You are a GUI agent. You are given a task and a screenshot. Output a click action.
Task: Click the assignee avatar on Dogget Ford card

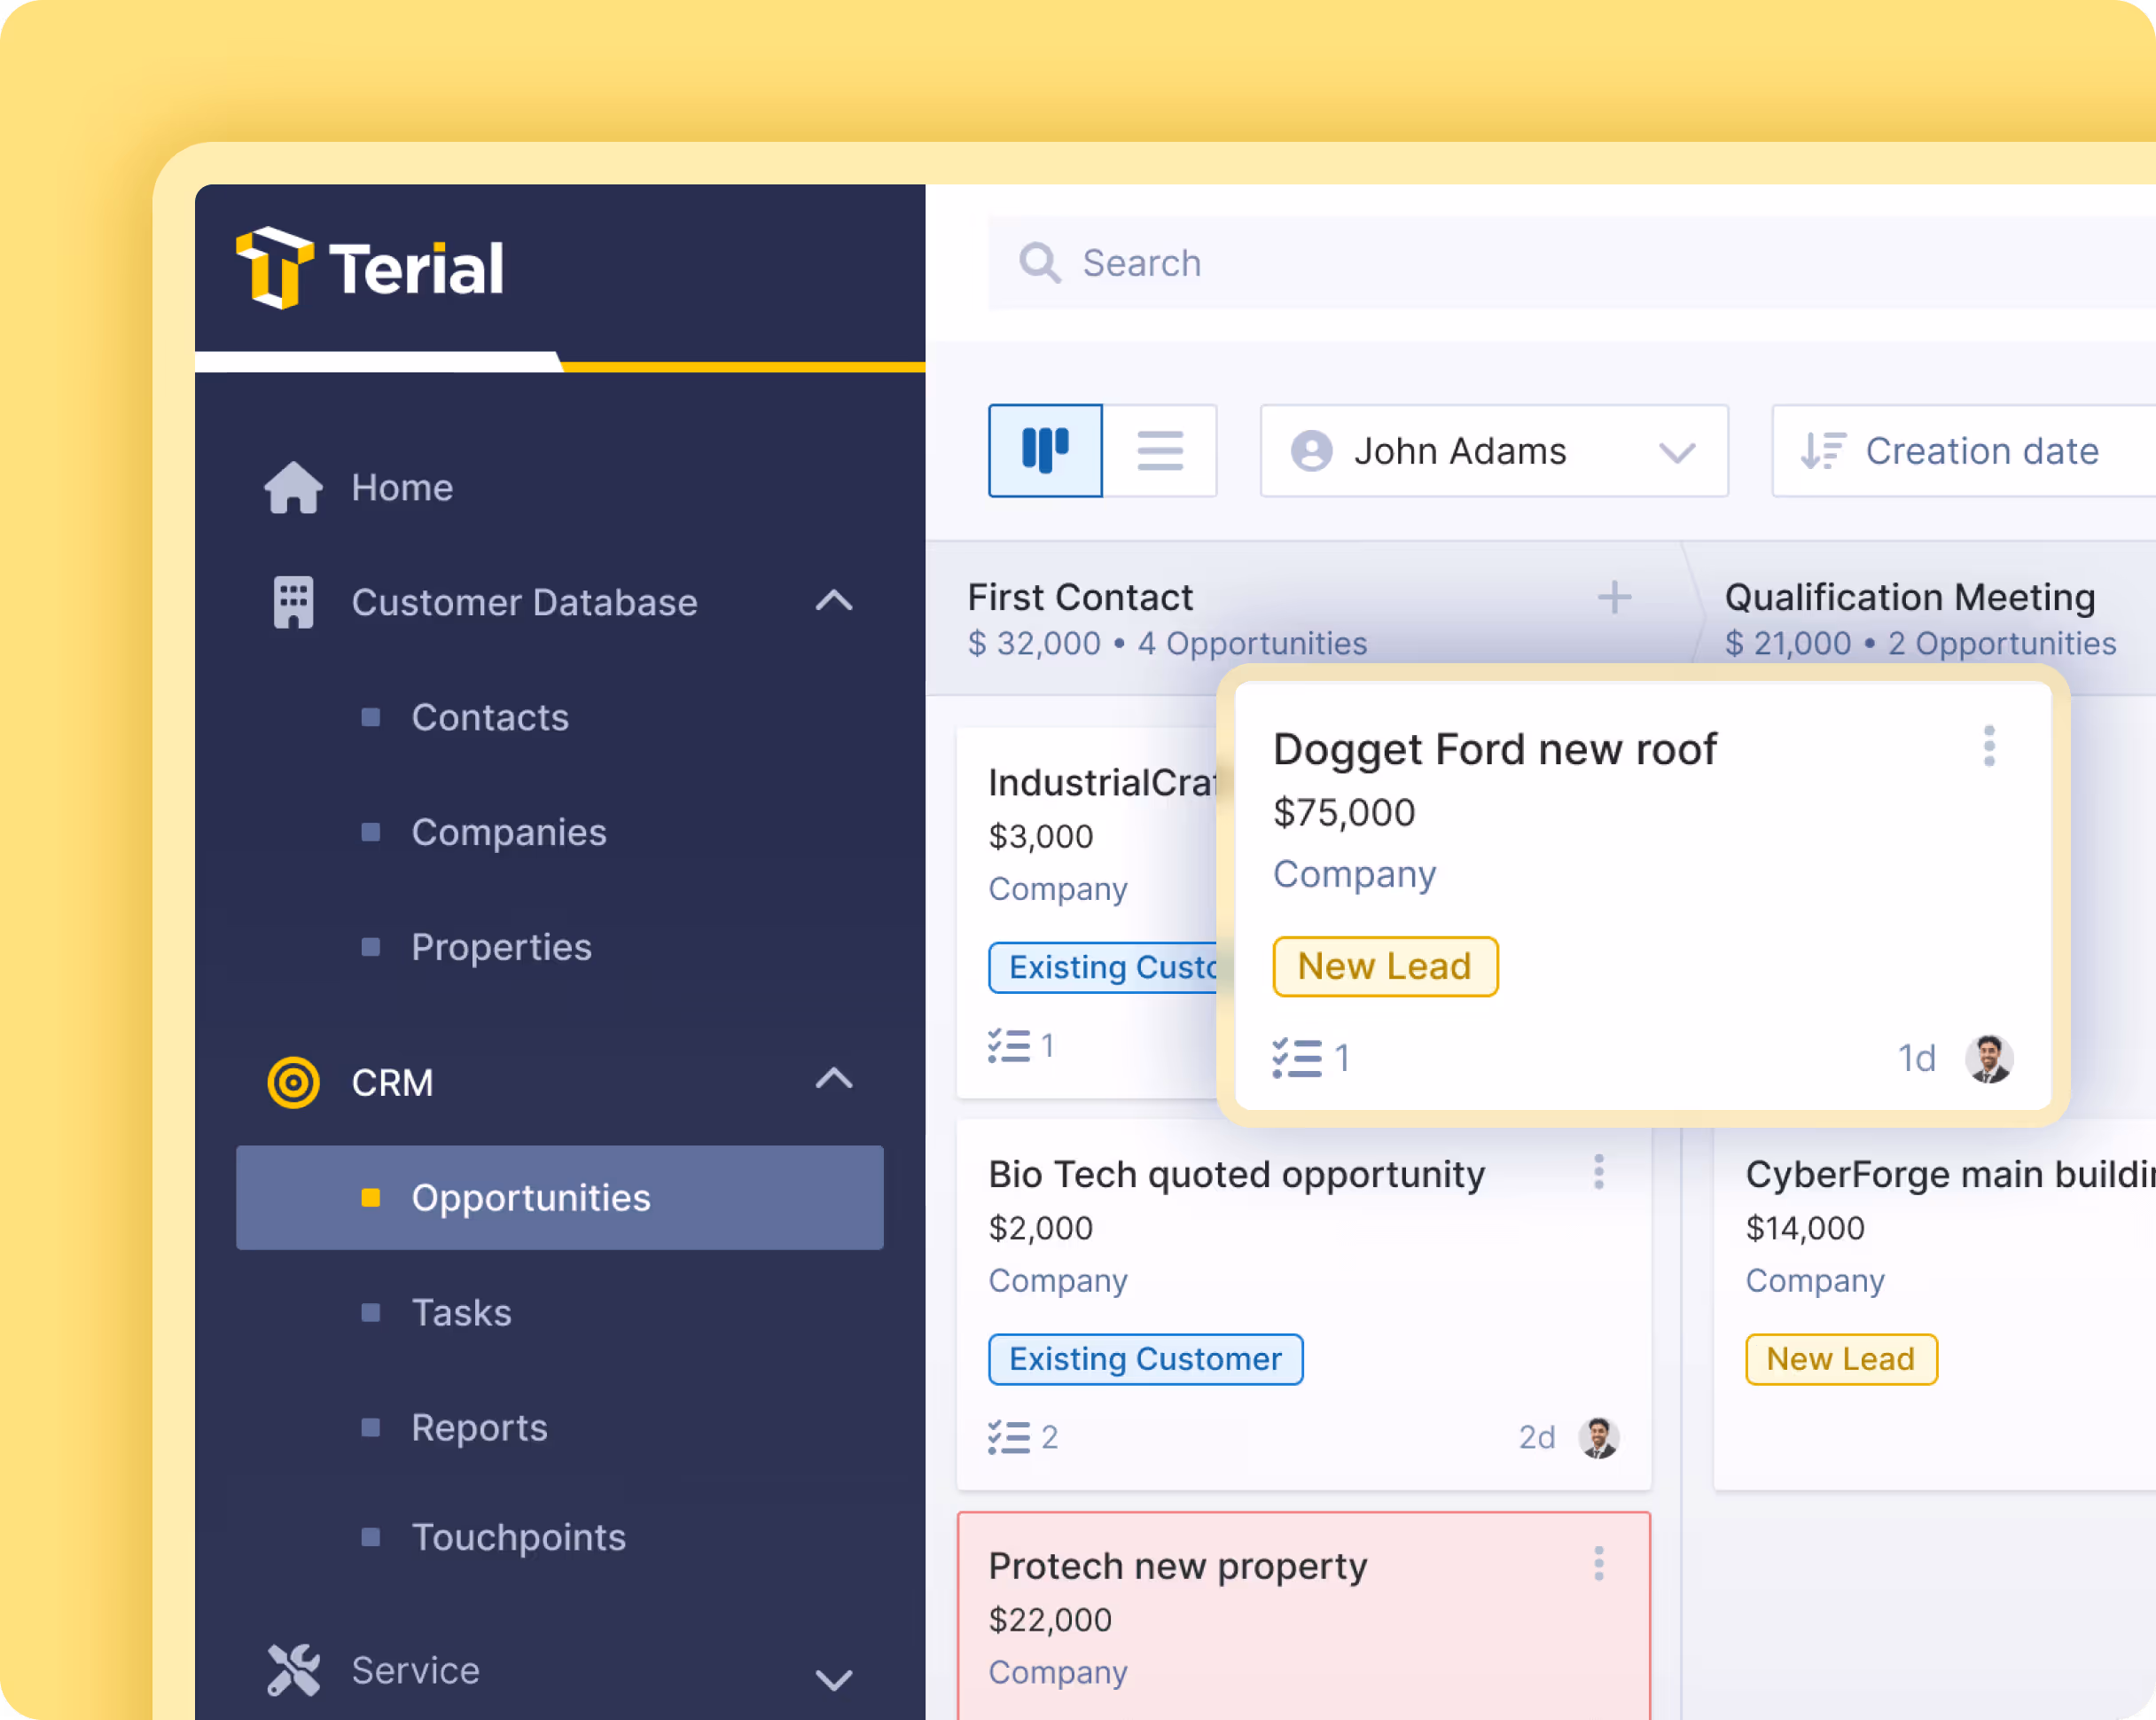tap(1990, 1058)
